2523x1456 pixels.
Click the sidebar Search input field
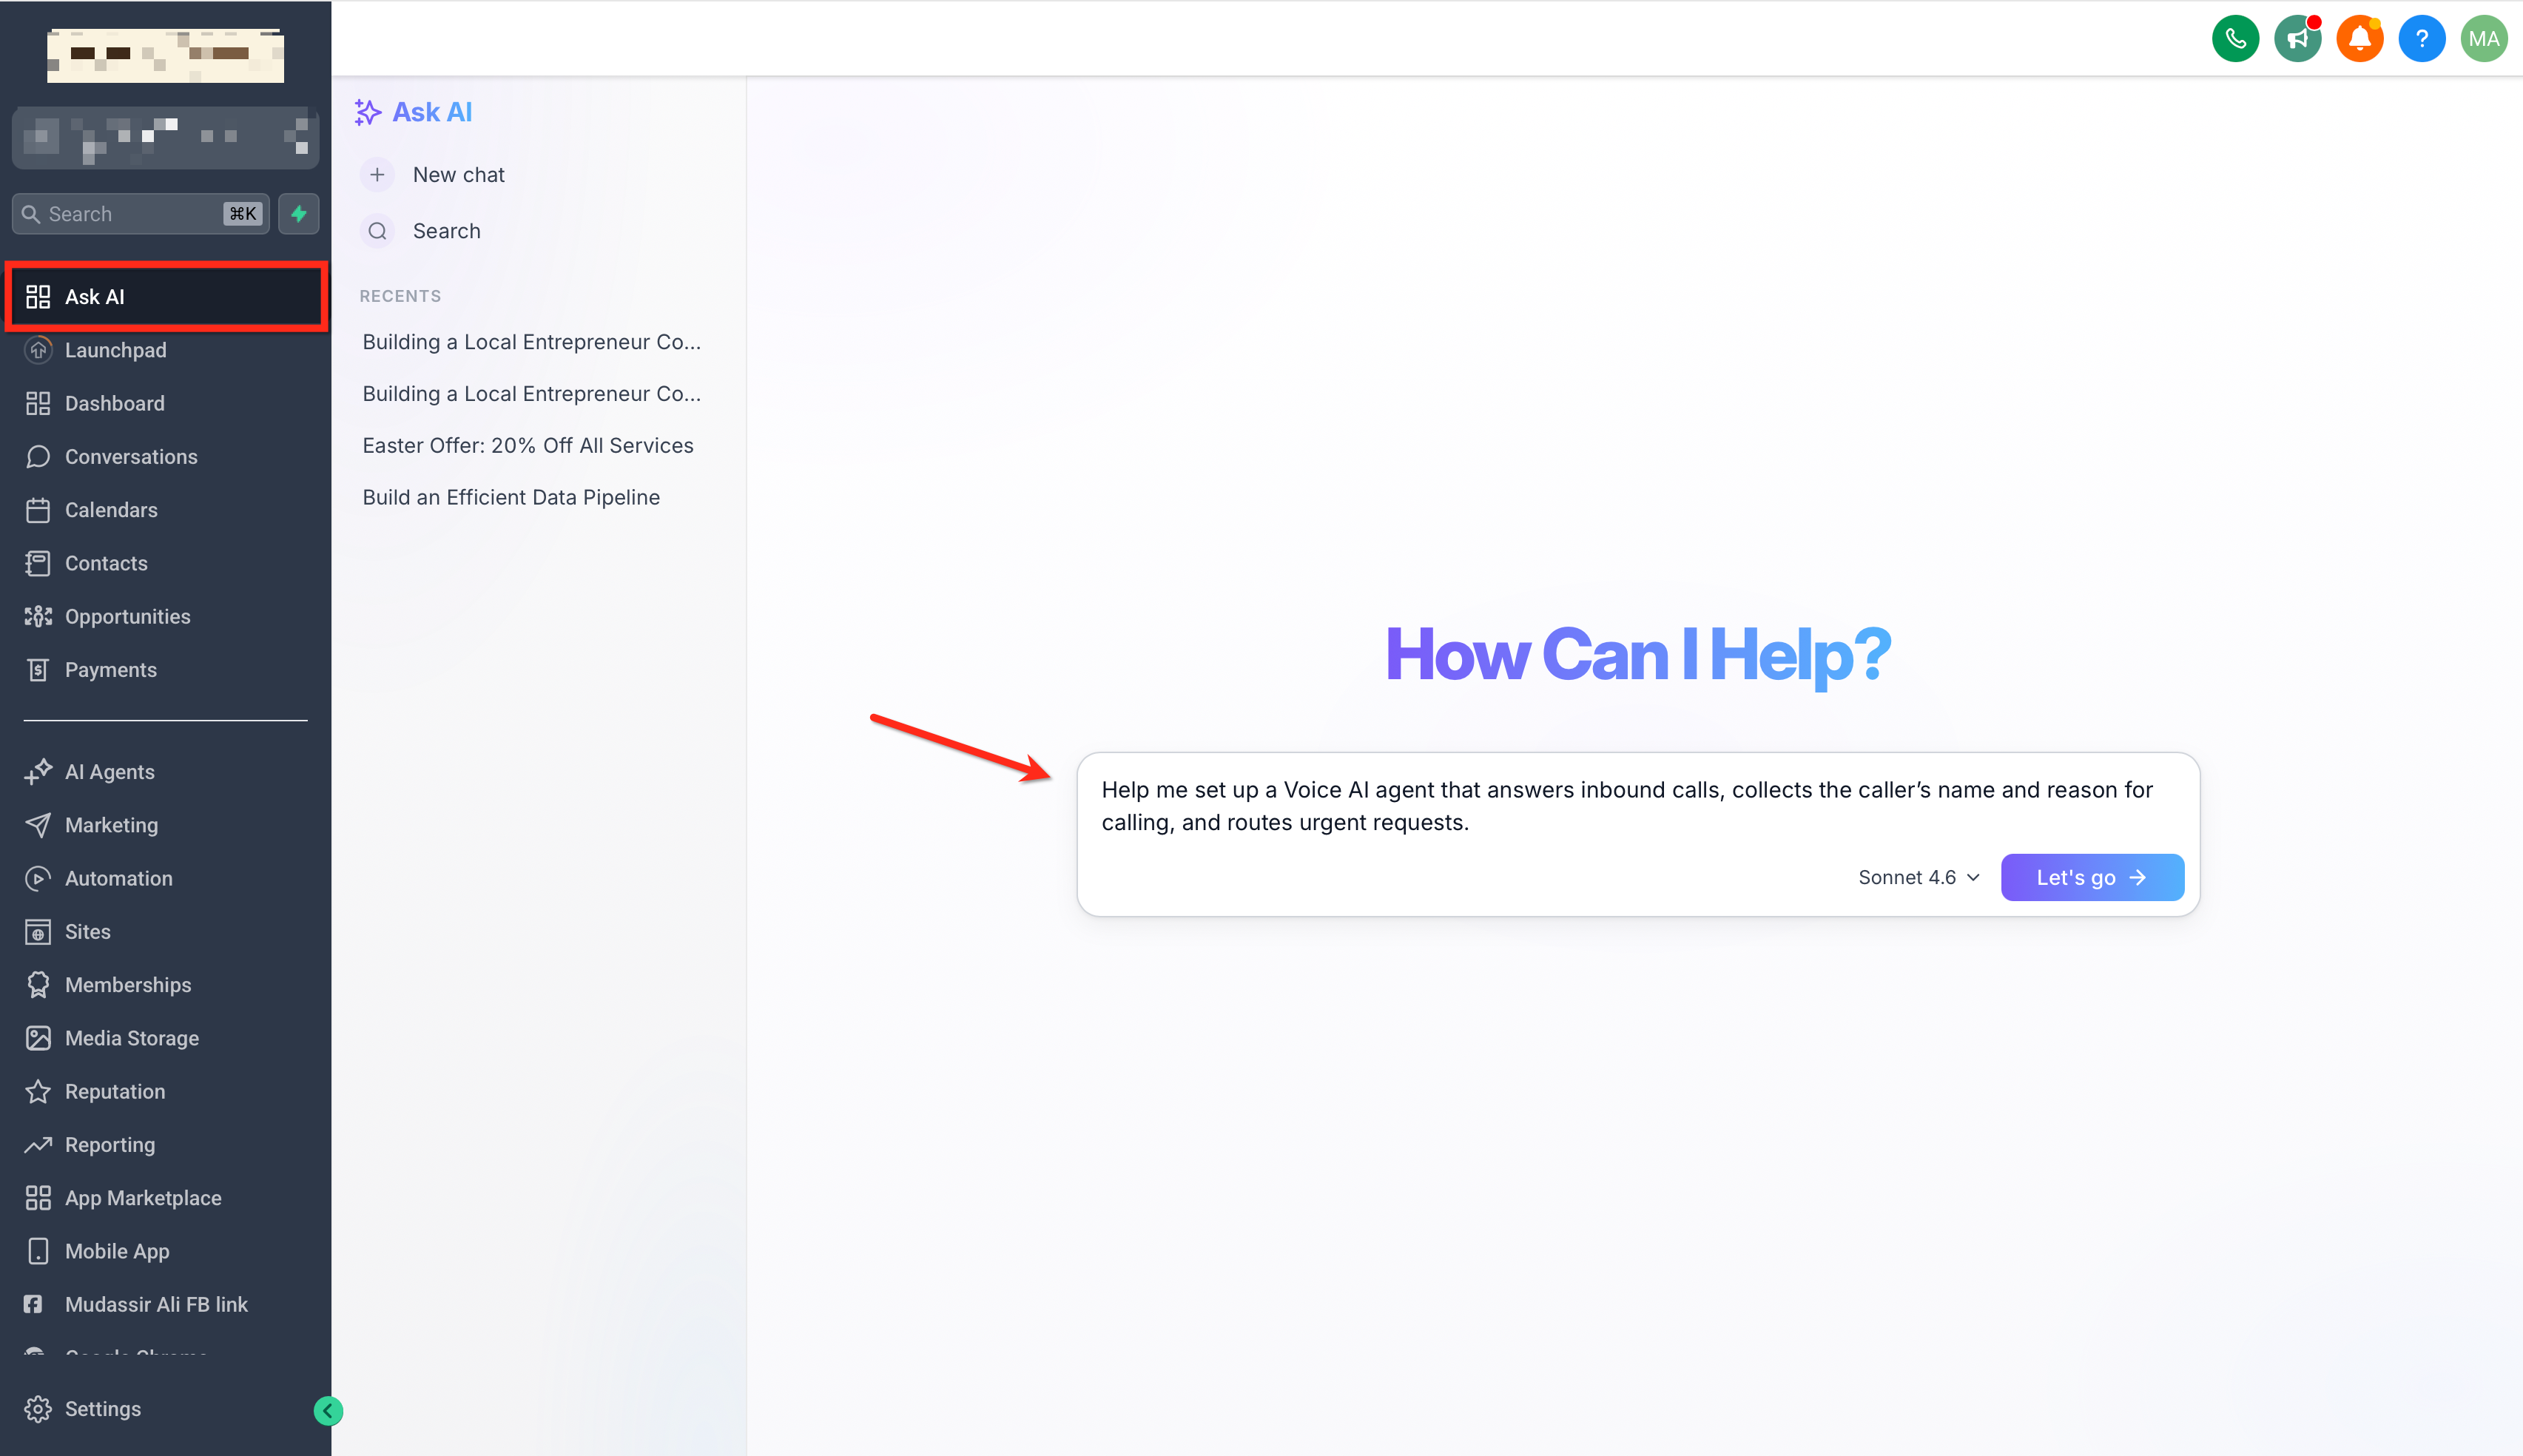pyautogui.click(x=130, y=214)
